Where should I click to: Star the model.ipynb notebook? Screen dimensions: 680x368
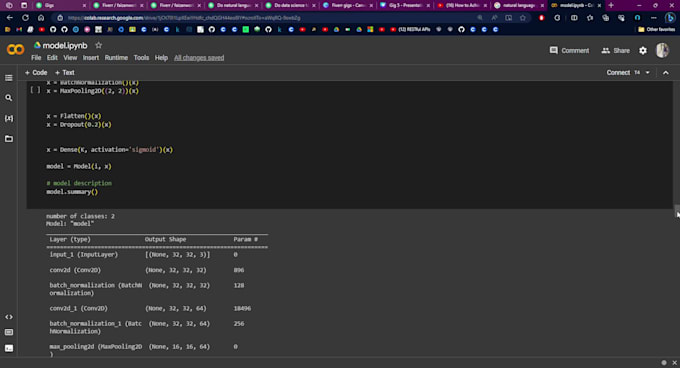coord(98,45)
